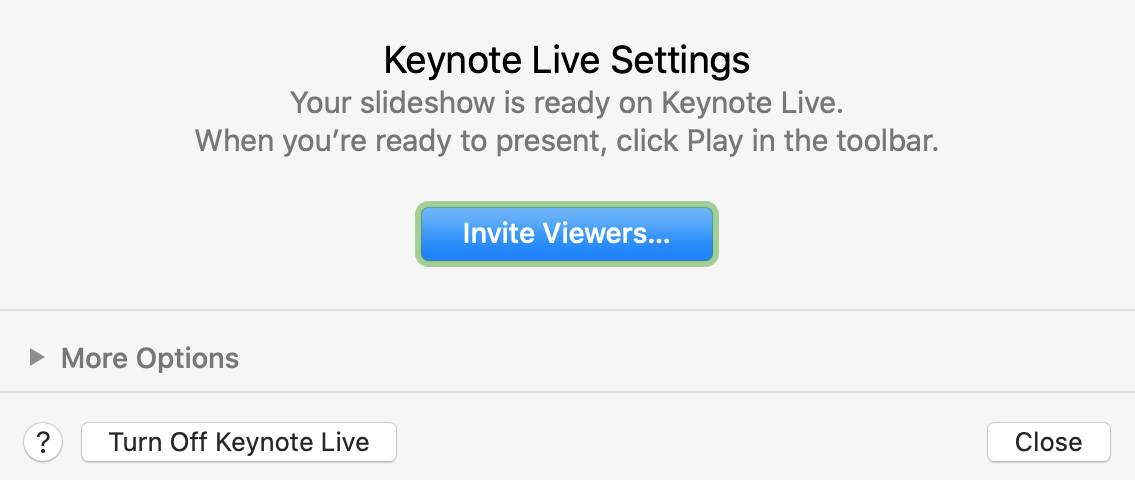The image size is (1135, 480).
Task: Choose Invite Viewers to share the slideshow
Action: [567, 234]
